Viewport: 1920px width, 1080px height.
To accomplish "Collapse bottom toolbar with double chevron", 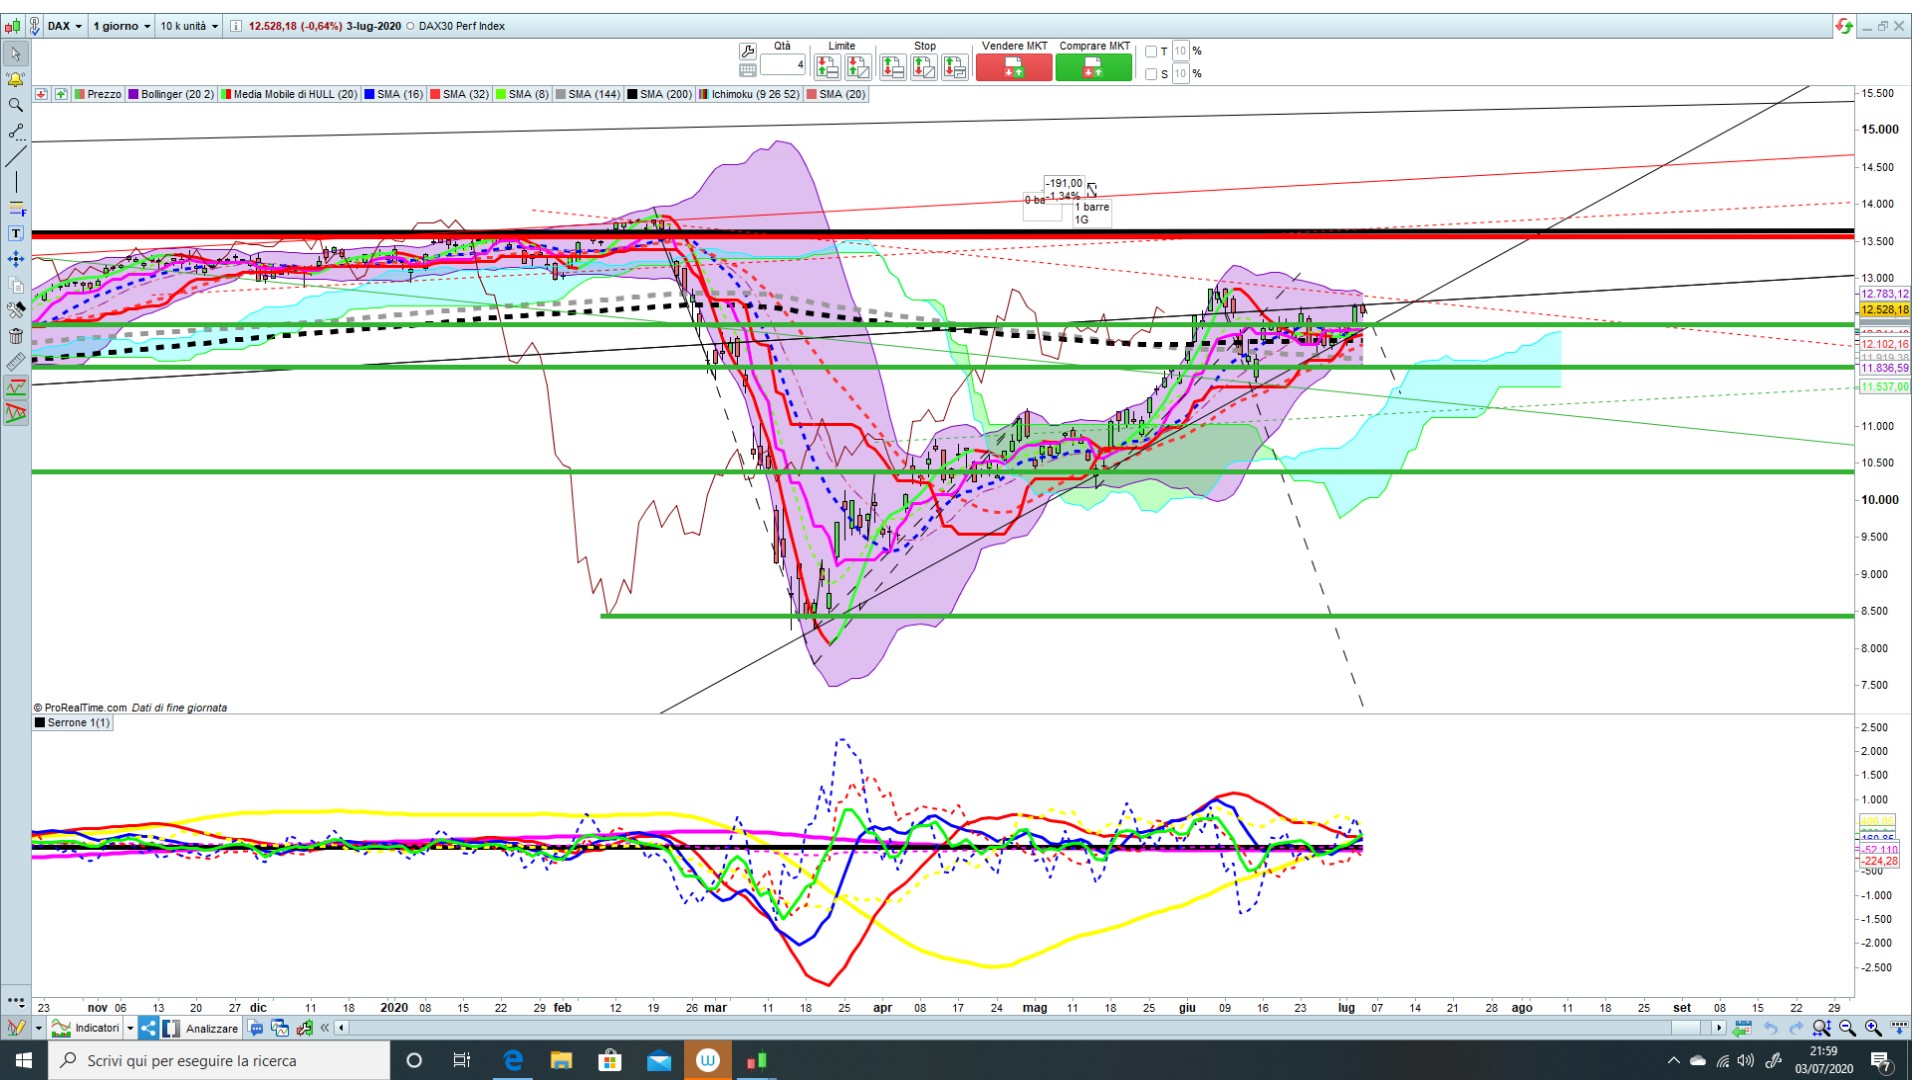I will coord(325,1028).
